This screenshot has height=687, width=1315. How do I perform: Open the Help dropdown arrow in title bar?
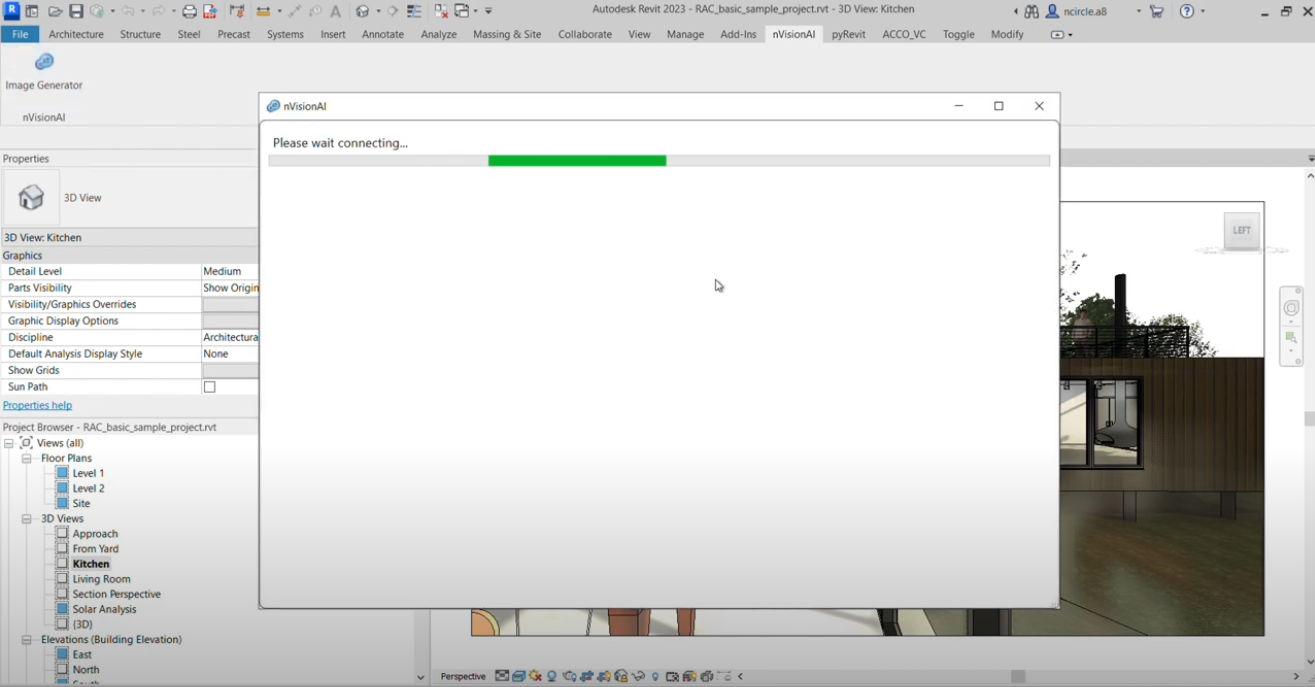coord(1202,11)
